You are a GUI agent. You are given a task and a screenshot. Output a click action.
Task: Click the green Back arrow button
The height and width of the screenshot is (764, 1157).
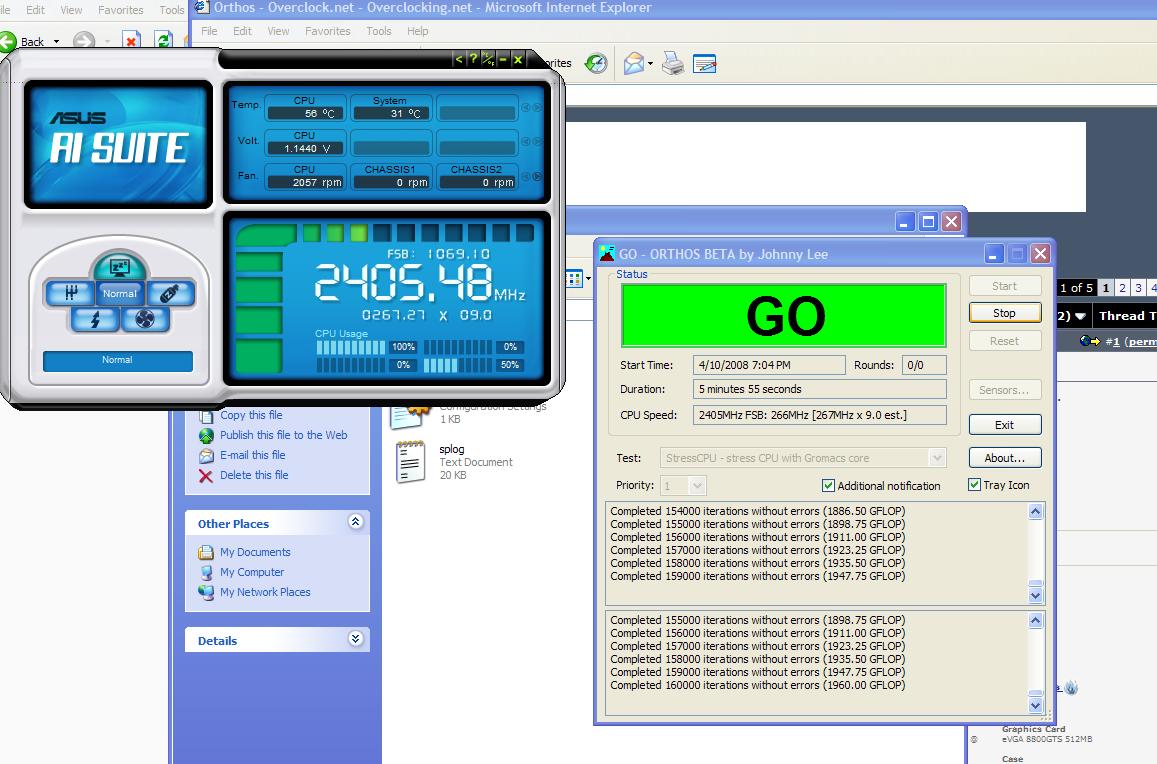(7, 41)
